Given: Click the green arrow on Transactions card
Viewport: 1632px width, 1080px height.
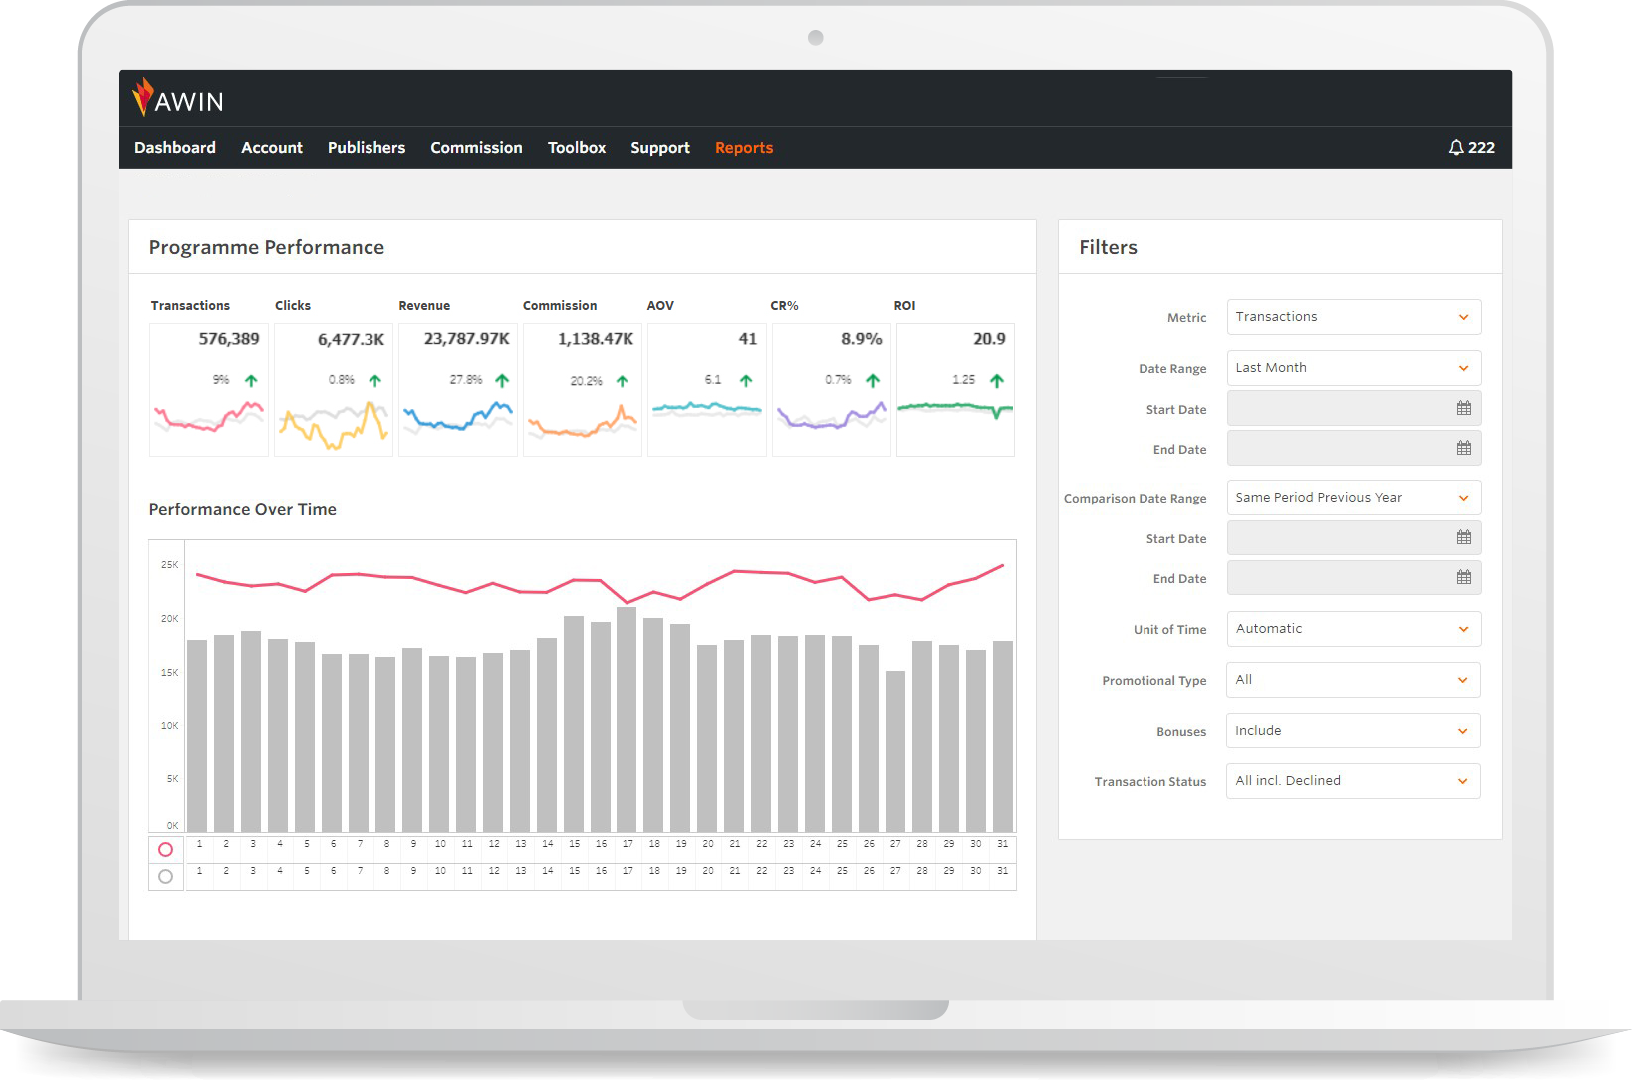Looking at the screenshot, I should pos(251,381).
